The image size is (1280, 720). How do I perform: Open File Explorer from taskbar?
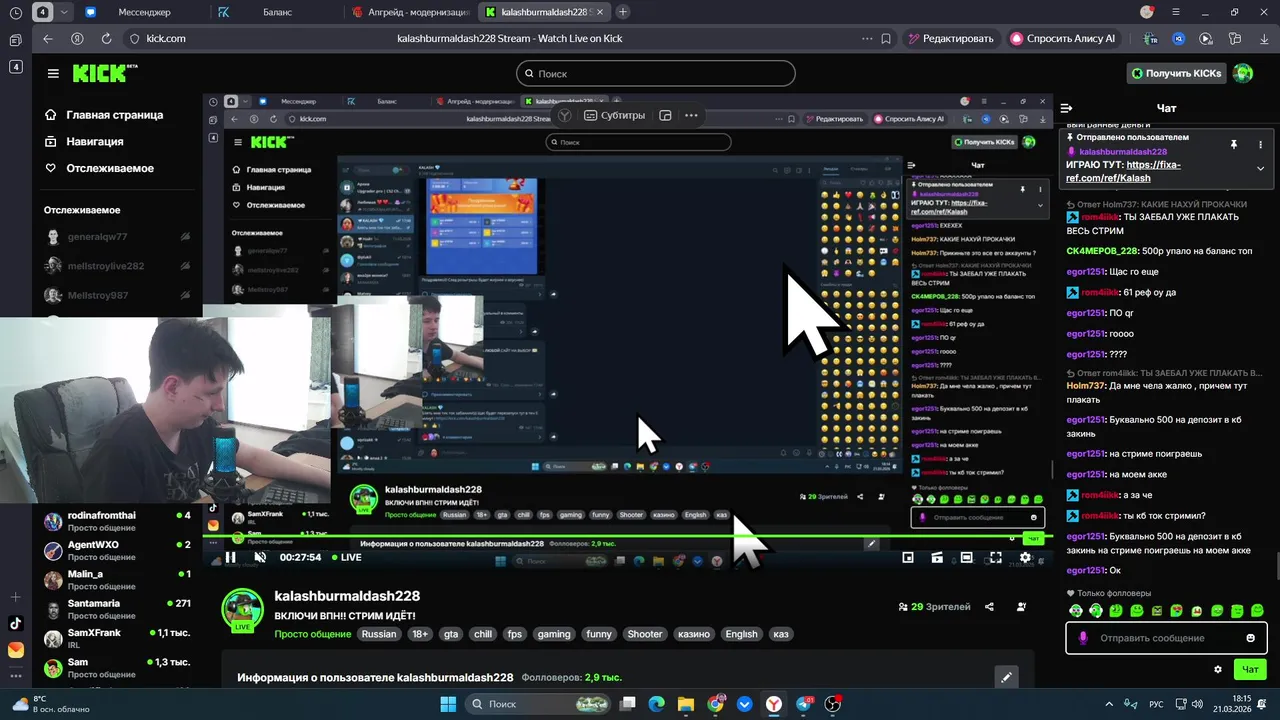[x=686, y=704]
